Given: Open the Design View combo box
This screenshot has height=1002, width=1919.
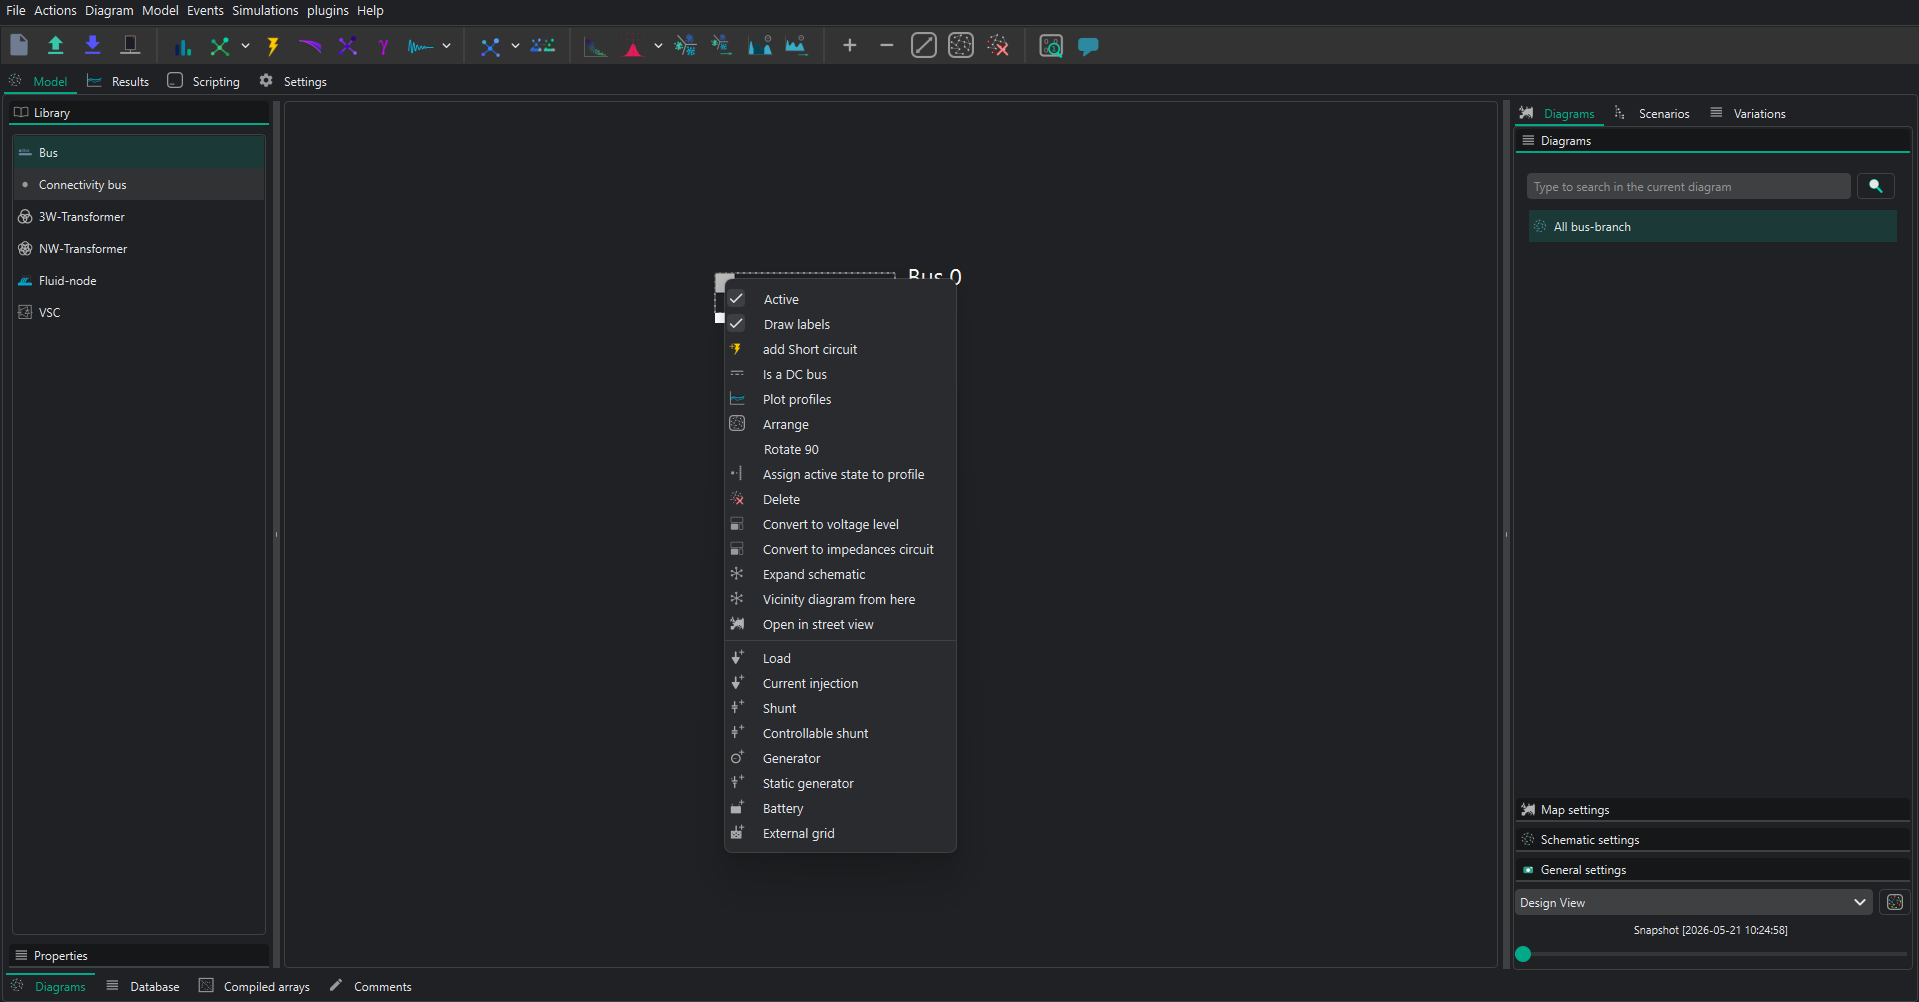Looking at the screenshot, I should pos(1694,902).
